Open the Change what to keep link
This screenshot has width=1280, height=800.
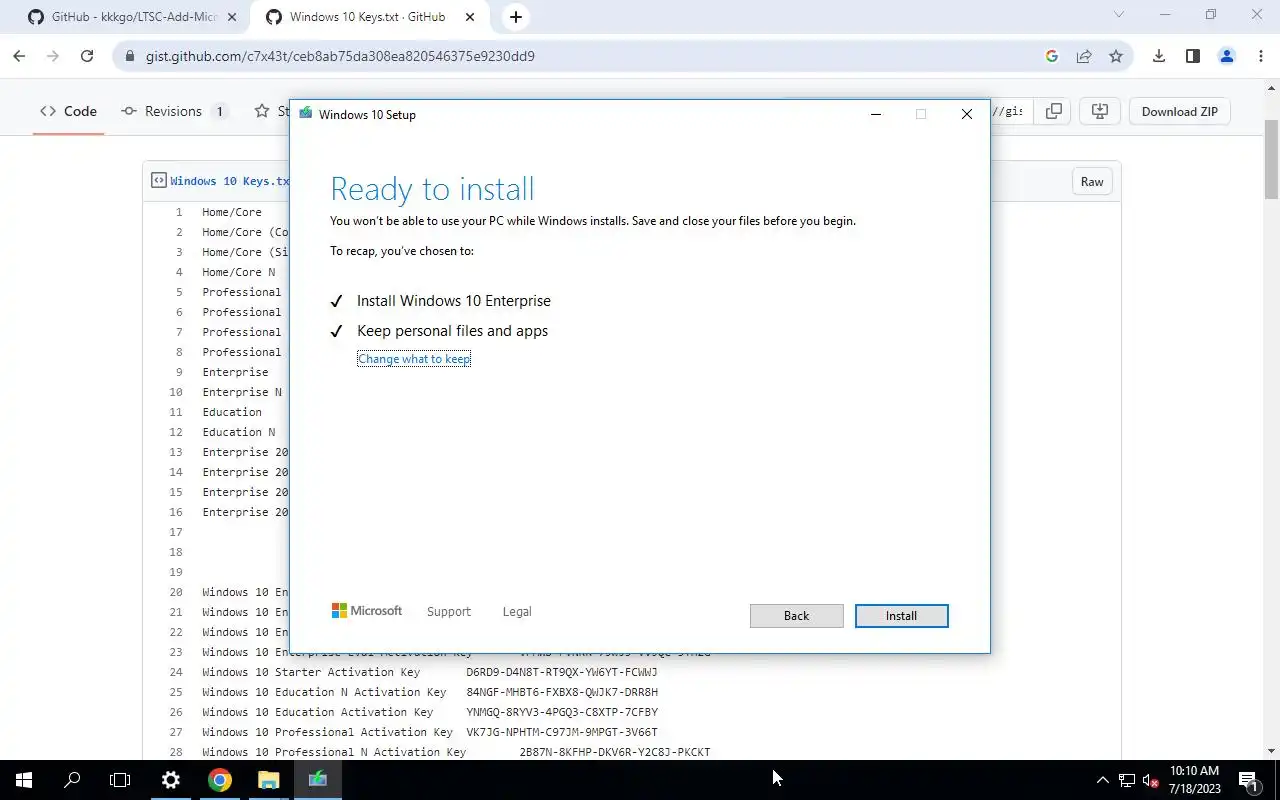[x=414, y=359]
